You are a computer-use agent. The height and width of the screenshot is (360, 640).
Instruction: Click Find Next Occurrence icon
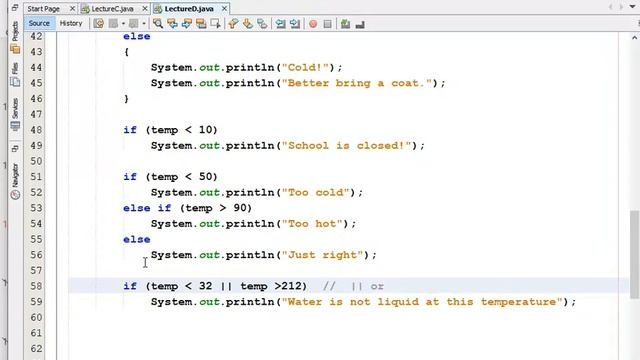point(187,24)
